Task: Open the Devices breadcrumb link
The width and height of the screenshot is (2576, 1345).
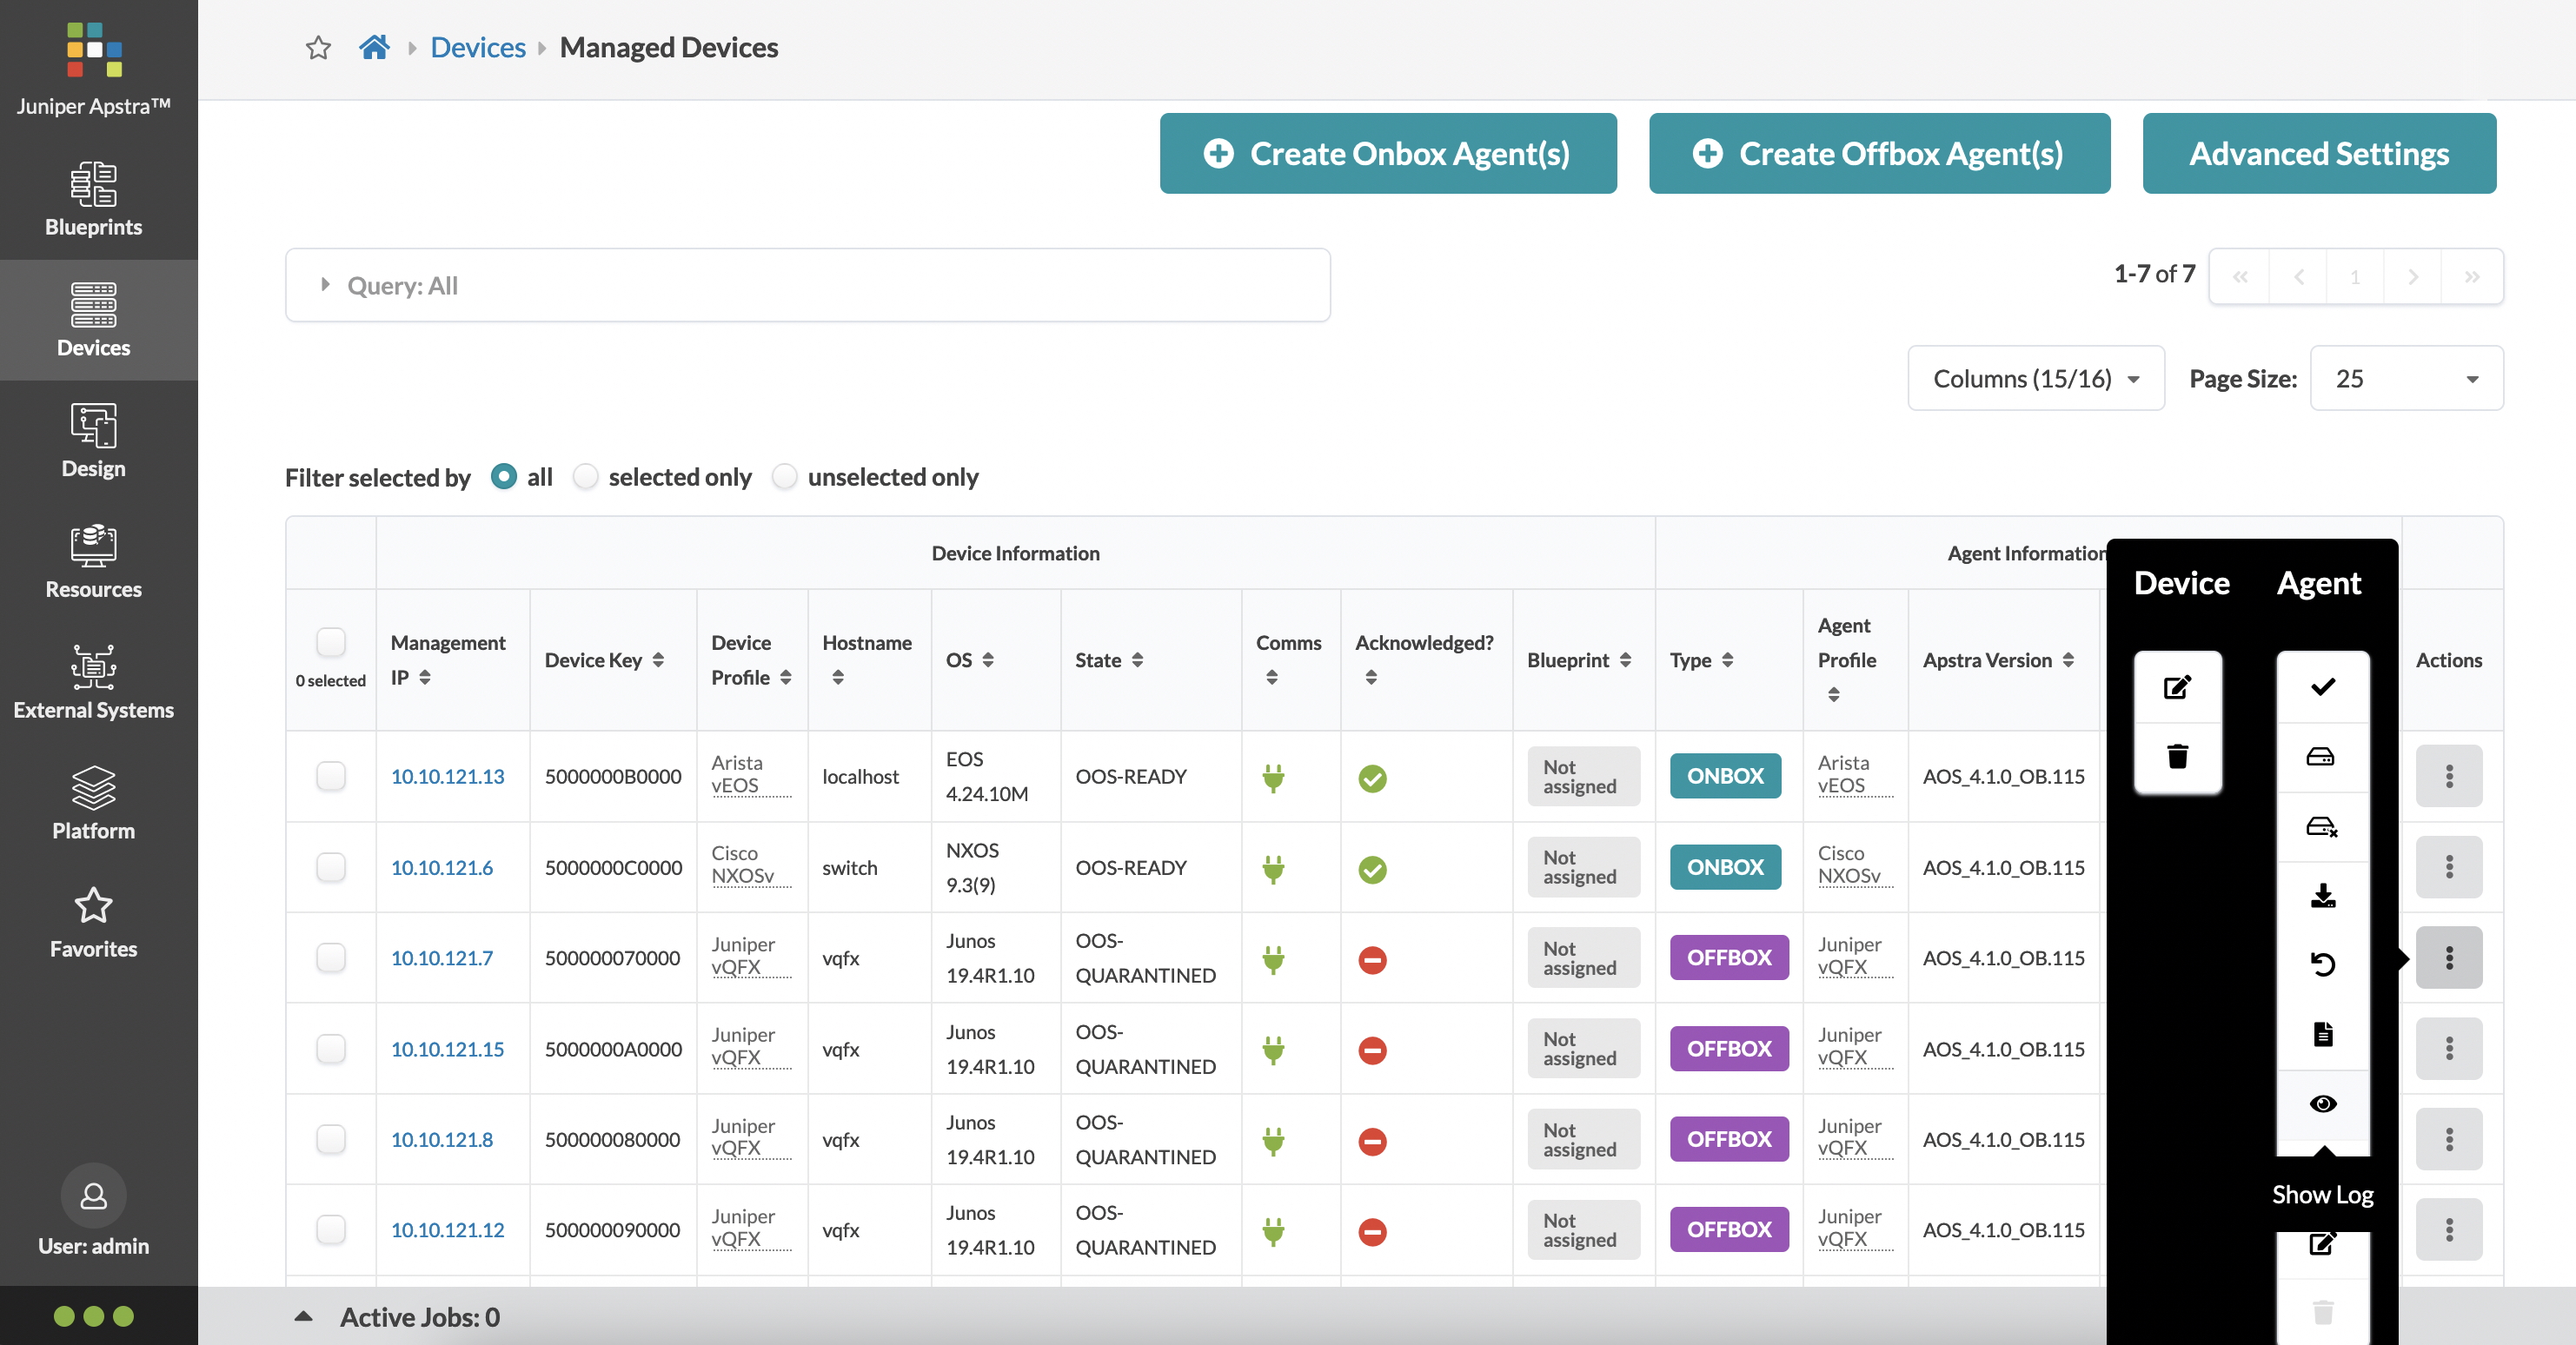Action: 478,47
